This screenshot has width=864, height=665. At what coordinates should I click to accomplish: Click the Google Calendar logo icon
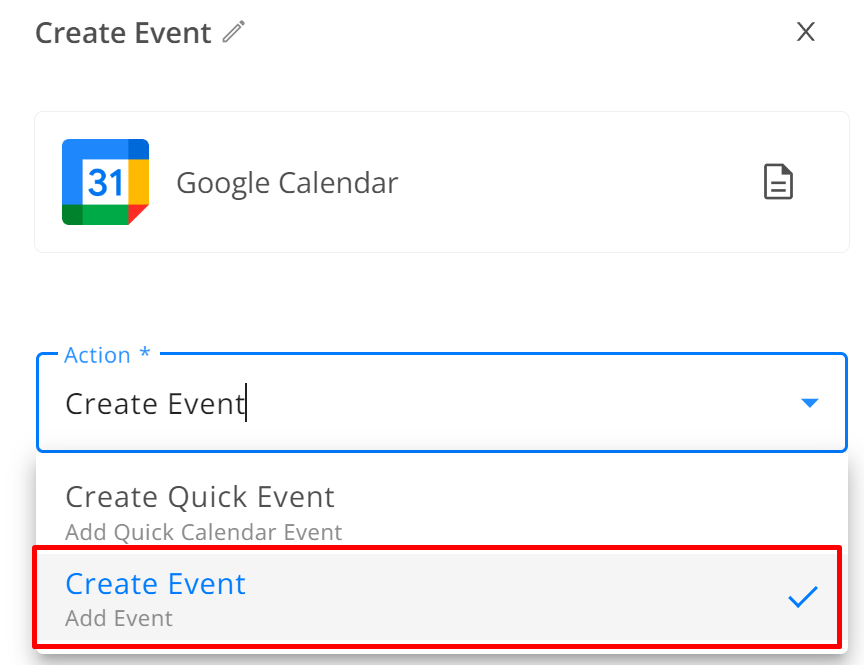click(105, 182)
